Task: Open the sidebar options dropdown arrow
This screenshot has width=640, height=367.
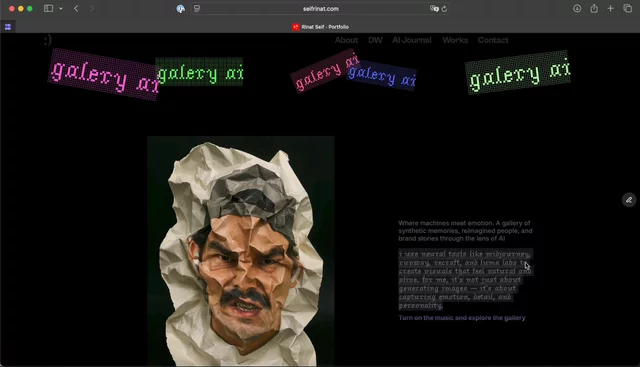Action: tap(61, 9)
